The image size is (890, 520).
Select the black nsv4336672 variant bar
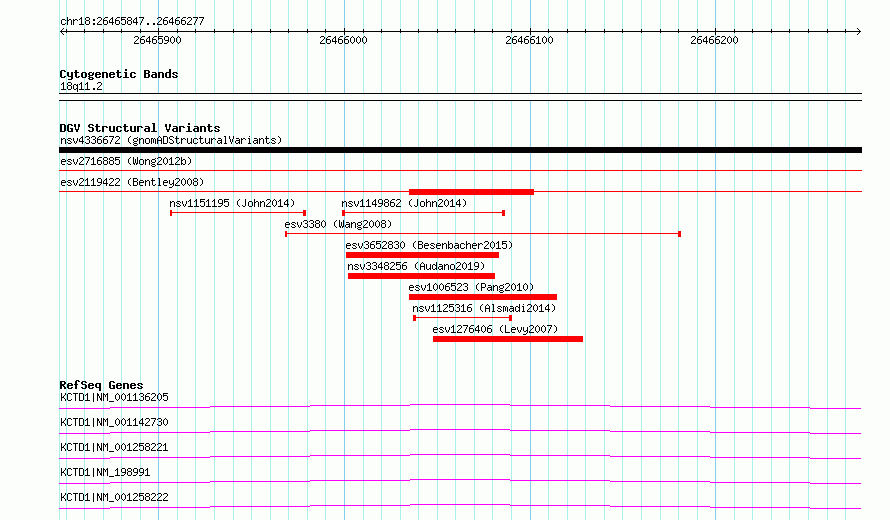click(460, 150)
